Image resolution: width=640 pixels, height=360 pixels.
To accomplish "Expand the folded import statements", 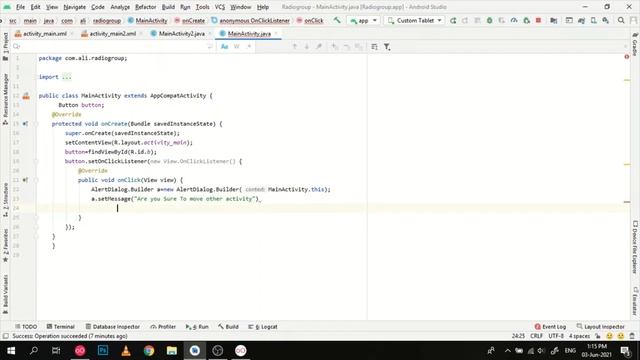I will 67,77.
